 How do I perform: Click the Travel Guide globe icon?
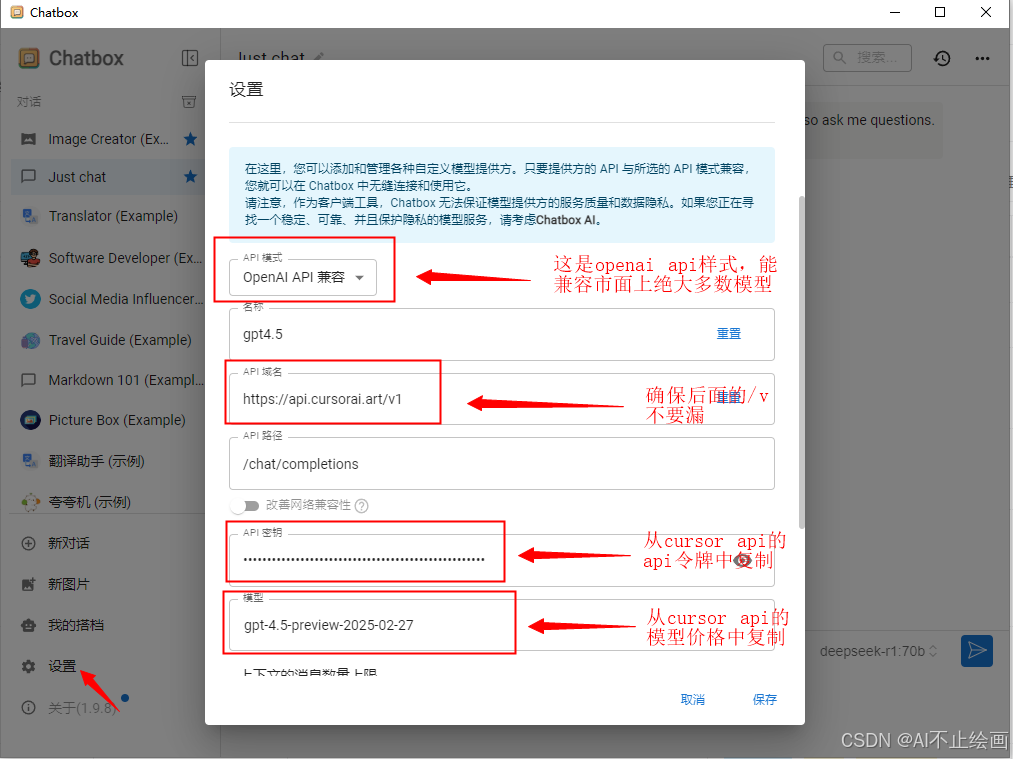[30, 340]
